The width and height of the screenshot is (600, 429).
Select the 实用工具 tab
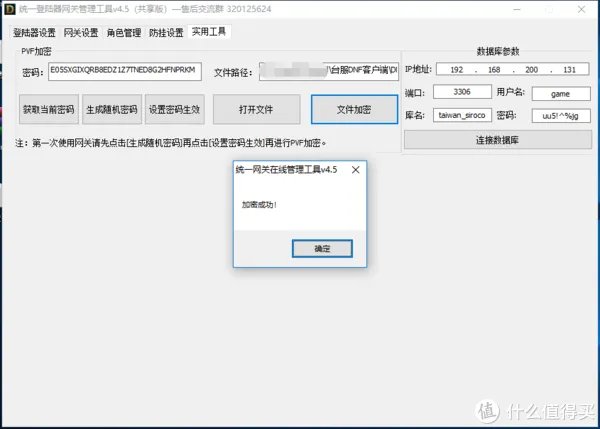coord(209,31)
